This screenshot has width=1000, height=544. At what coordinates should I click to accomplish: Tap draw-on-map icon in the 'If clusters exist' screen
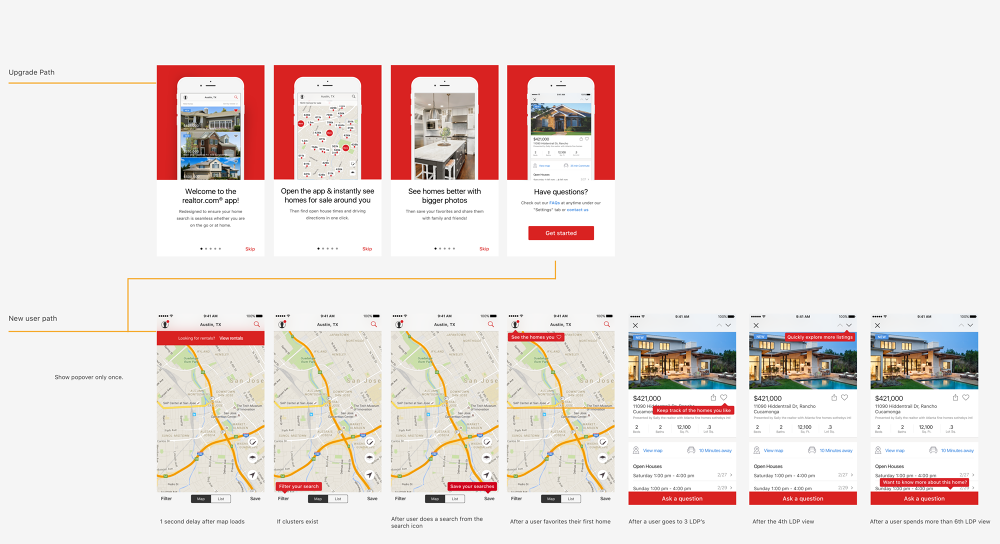pyautogui.click(x=369, y=442)
